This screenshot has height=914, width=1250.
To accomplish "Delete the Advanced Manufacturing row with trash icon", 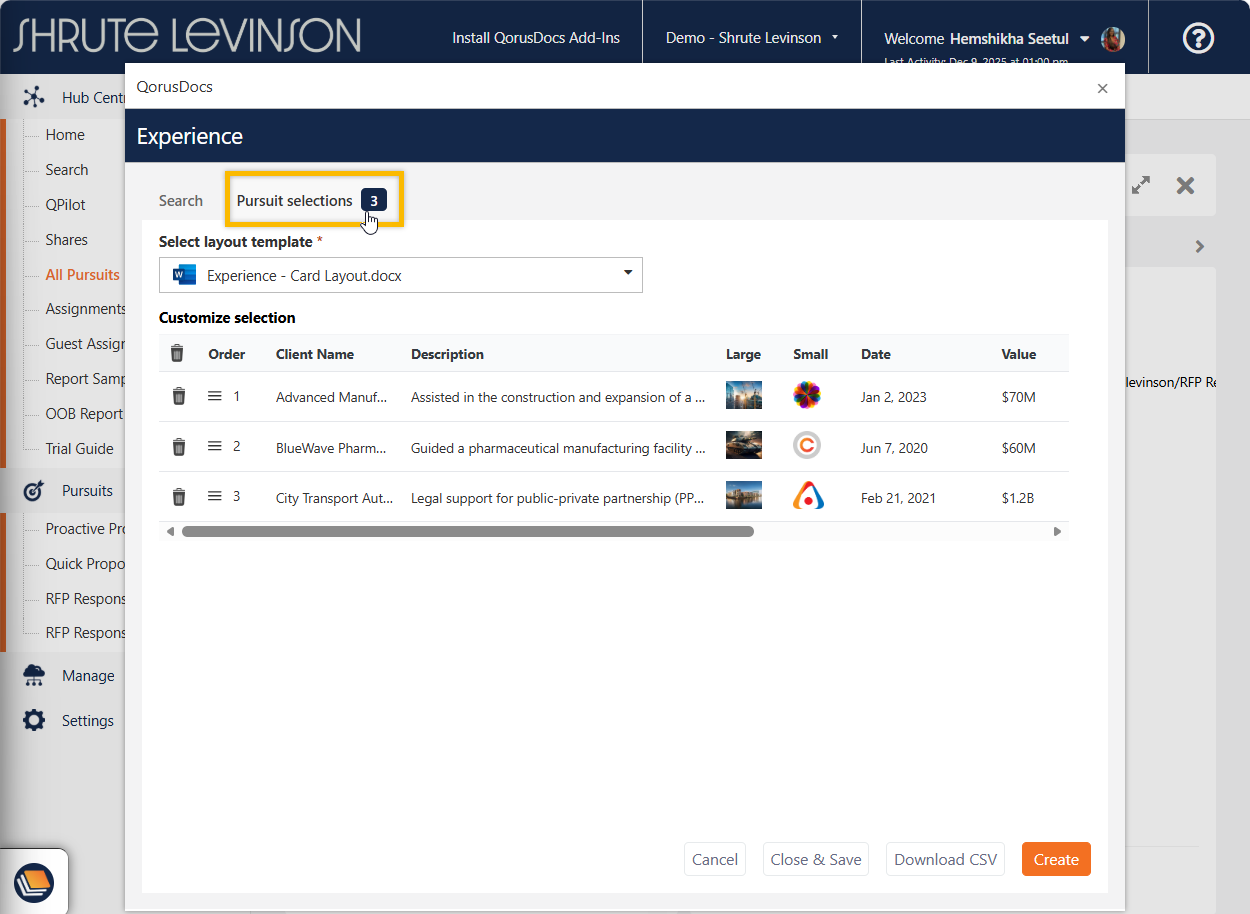I will point(179,397).
